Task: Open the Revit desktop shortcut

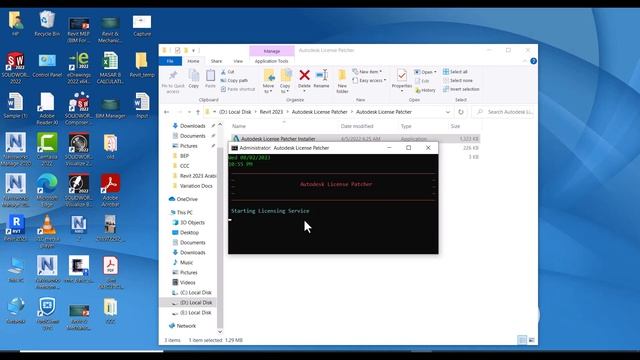Action: pos(15,228)
